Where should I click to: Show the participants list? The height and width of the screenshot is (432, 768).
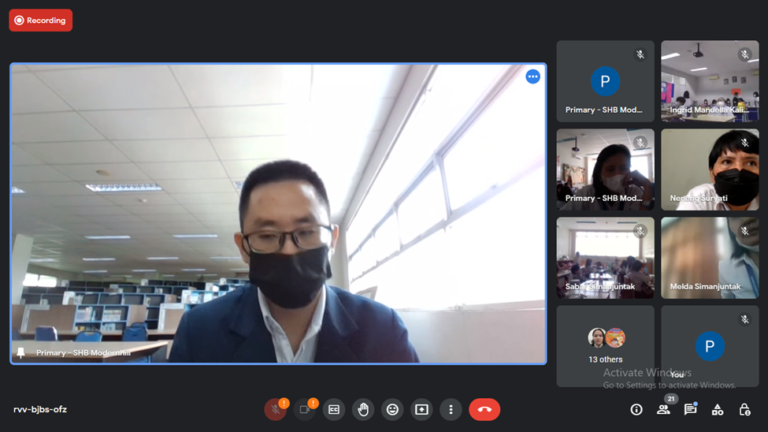[663, 409]
